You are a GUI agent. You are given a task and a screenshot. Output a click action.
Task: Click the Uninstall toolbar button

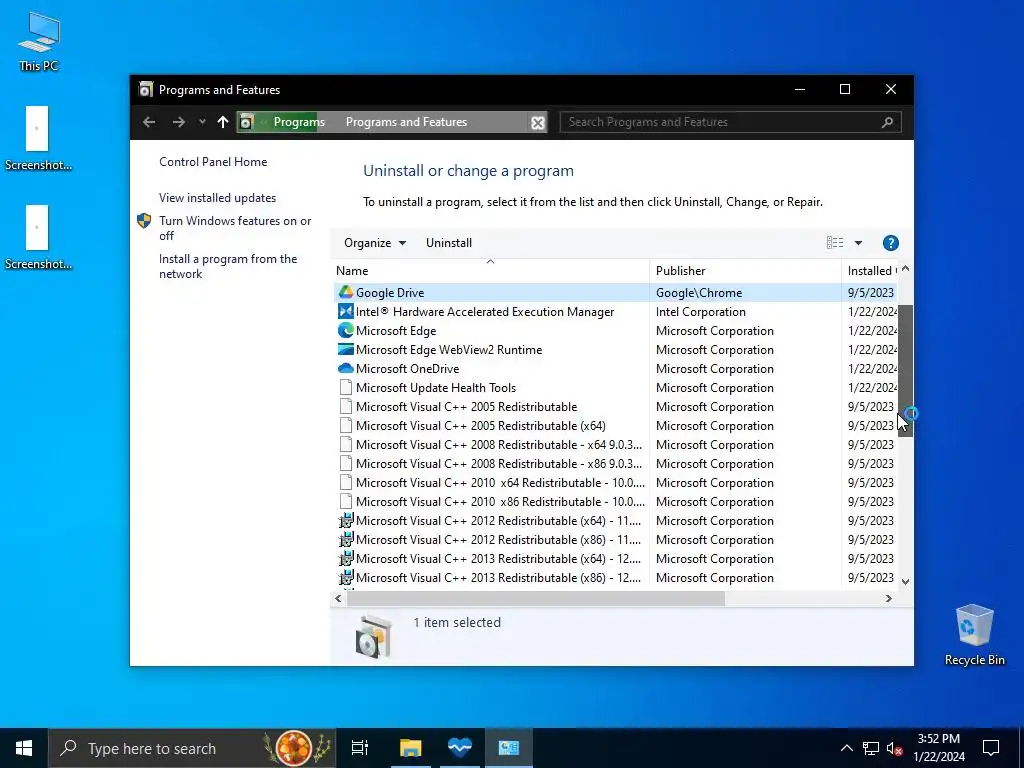point(449,243)
